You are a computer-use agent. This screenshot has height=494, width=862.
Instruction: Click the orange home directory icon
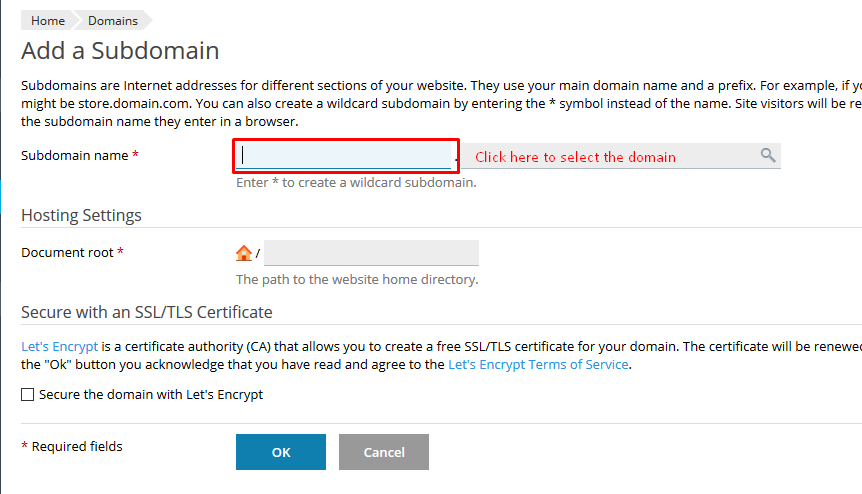coord(244,253)
